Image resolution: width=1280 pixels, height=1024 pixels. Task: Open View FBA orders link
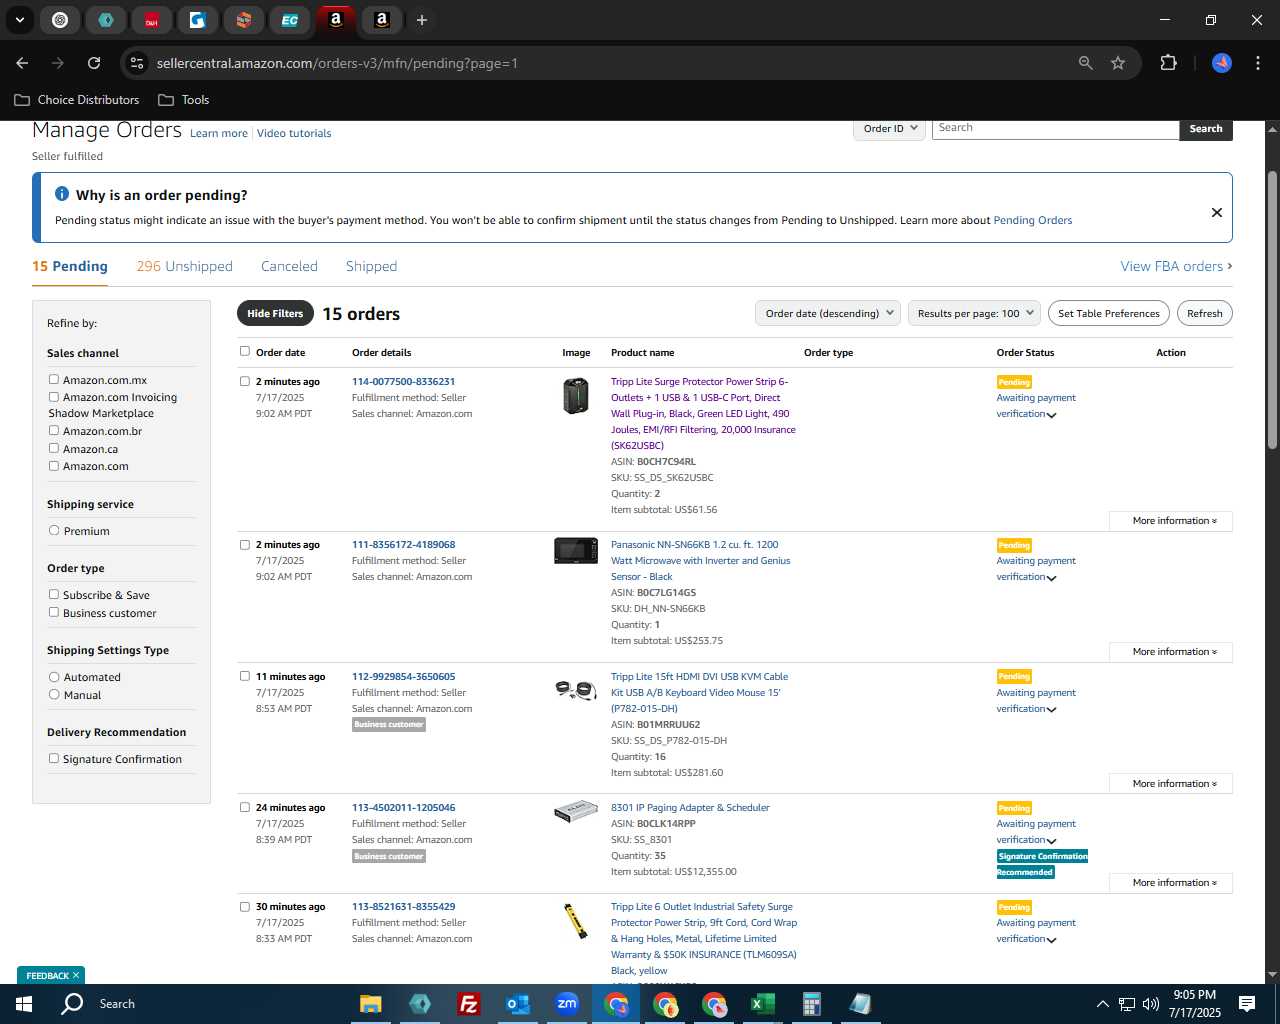point(1176,266)
